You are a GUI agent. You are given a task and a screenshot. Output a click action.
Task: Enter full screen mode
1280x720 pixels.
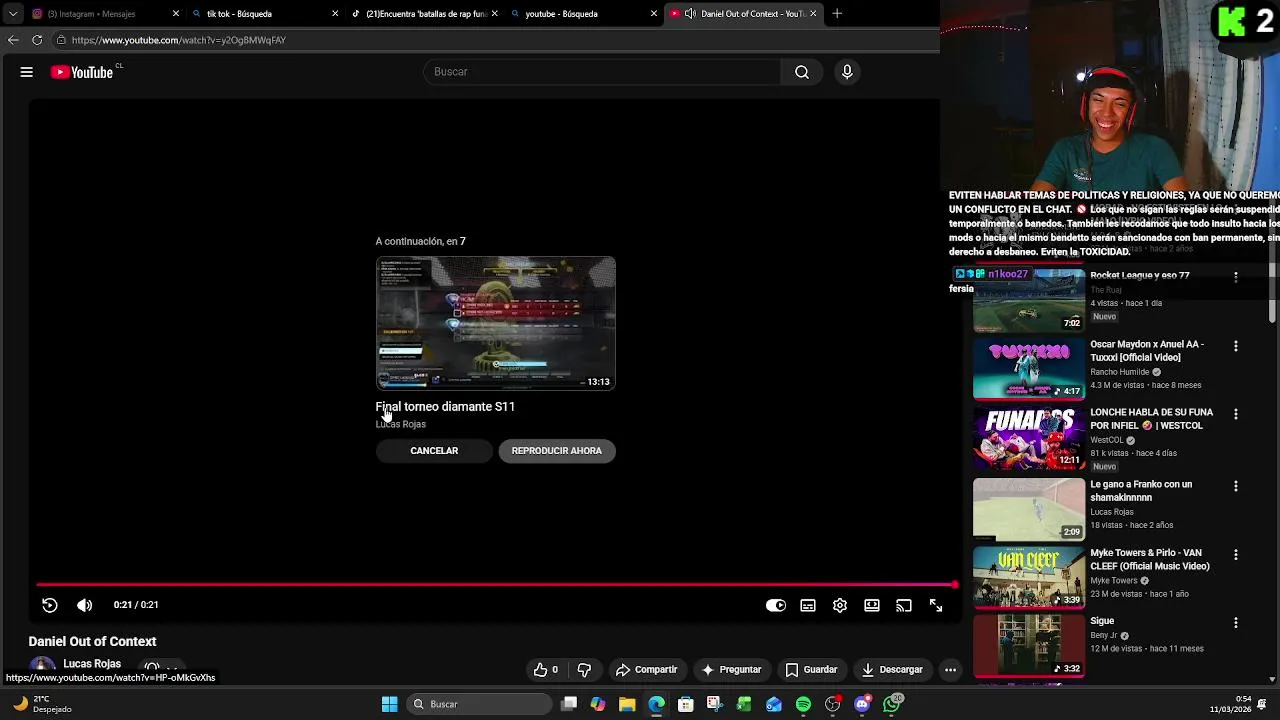(x=936, y=605)
